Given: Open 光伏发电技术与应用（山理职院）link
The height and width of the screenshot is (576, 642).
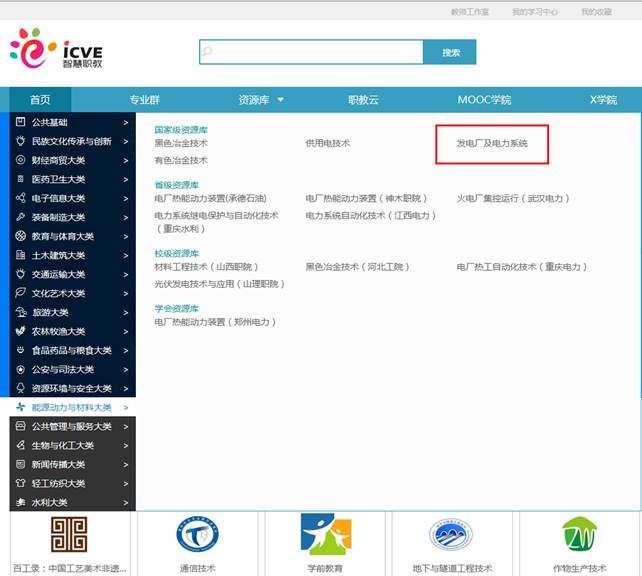Looking at the screenshot, I should coord(219,284).
